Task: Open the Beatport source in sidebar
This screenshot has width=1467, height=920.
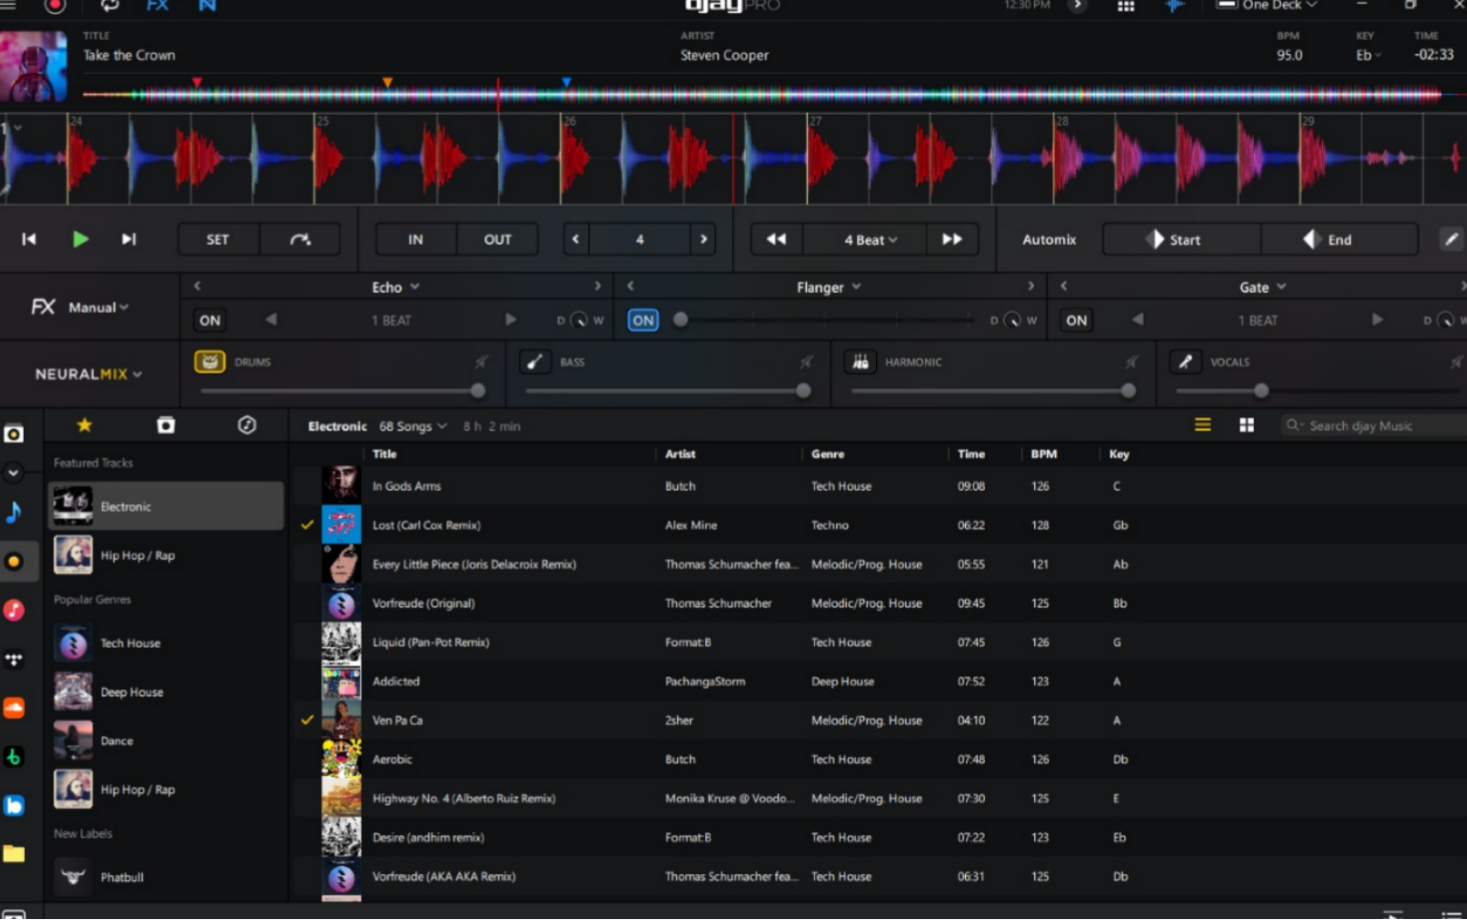Action: tap(14, 757)
